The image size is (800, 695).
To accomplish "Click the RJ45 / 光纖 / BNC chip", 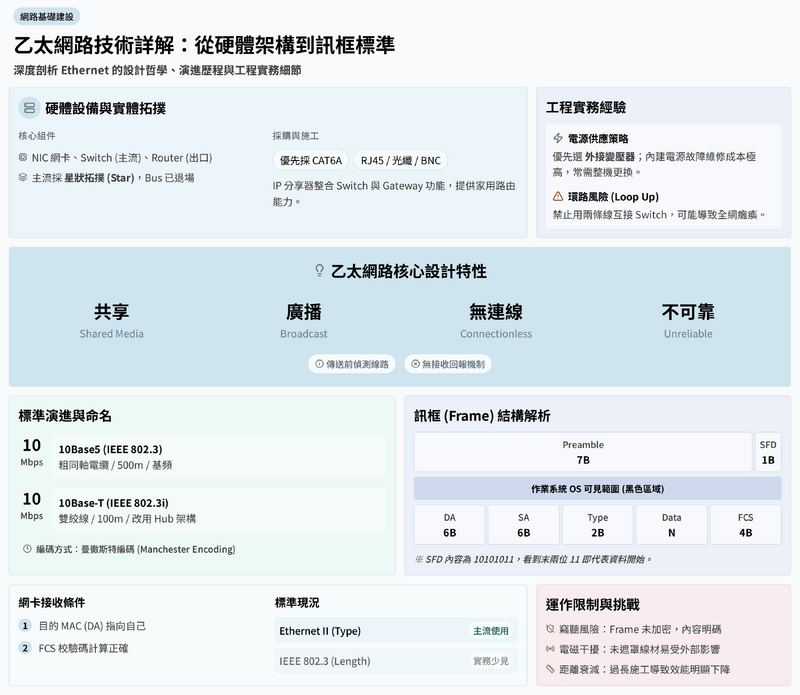I will point(402,160).
